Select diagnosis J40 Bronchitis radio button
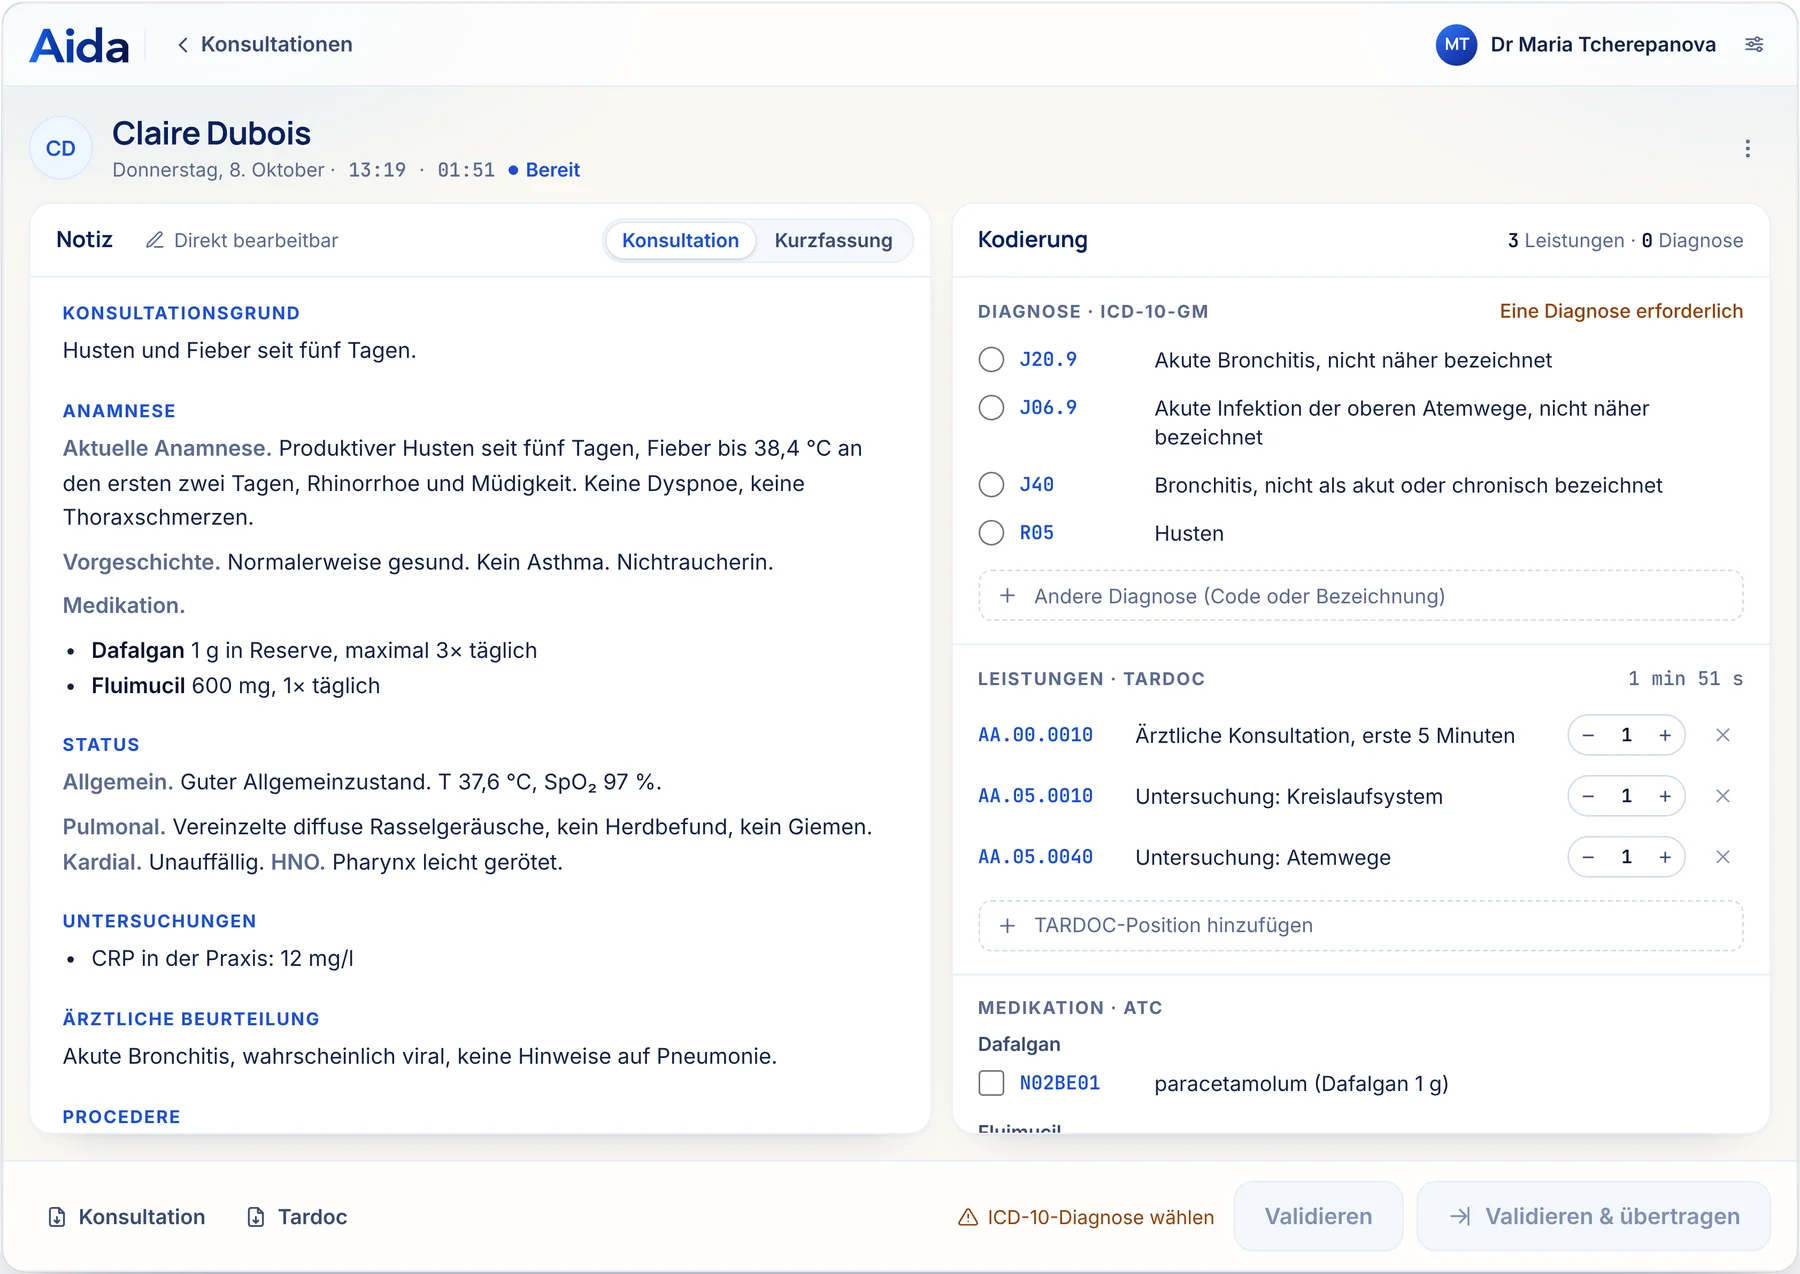Image resolution: width=1800 pixels, height=1274 pixels. [991, 485]
